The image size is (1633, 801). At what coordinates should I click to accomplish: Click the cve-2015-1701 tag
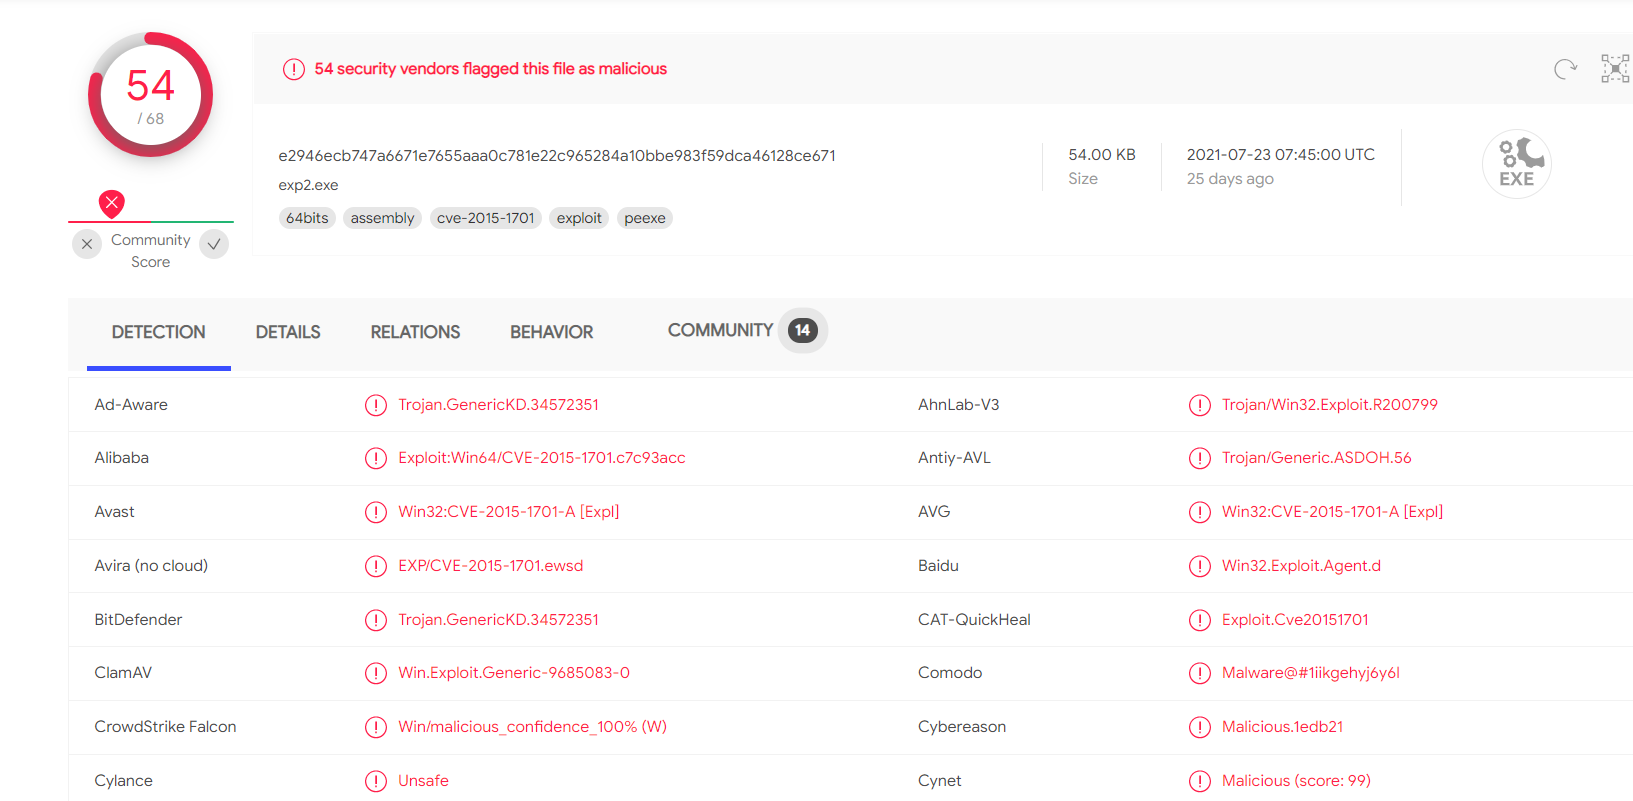point(486,218)
